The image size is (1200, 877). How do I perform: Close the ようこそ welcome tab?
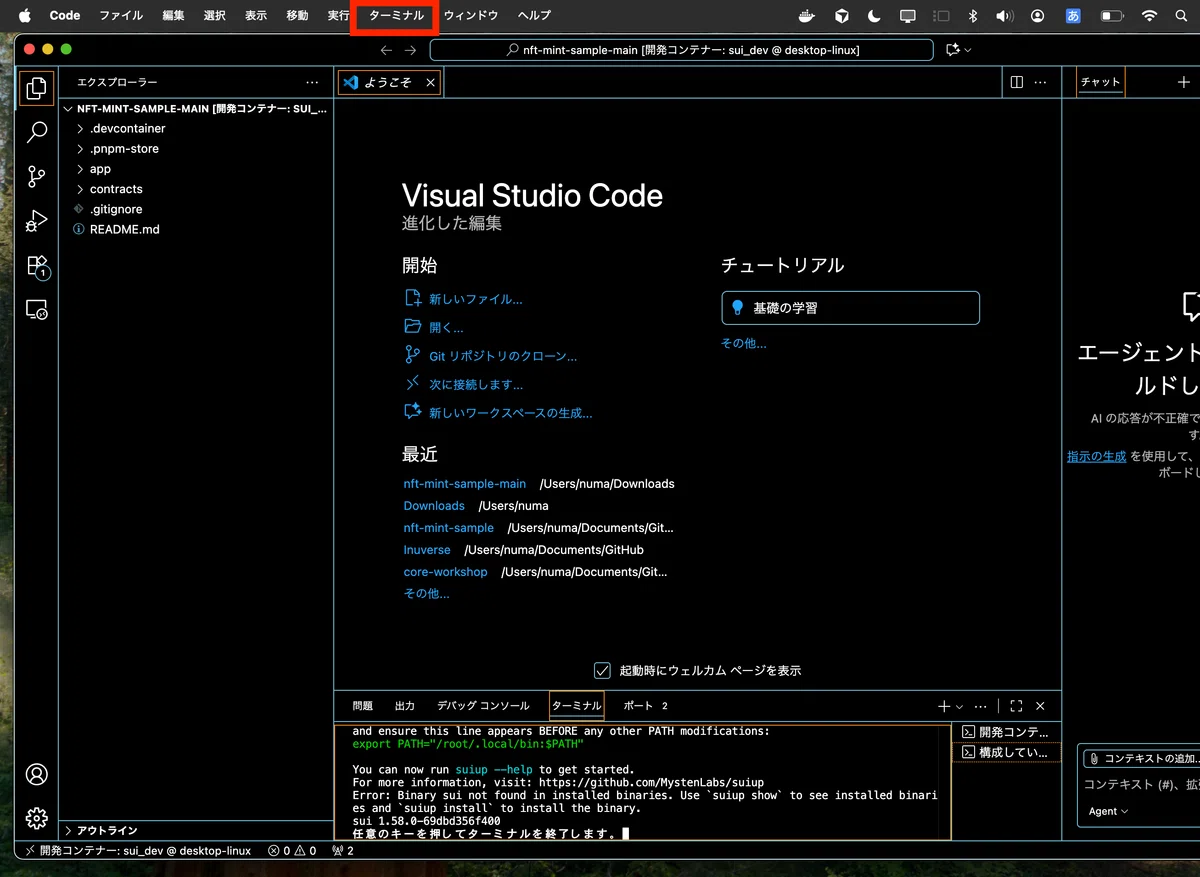[x=431, y=83]
